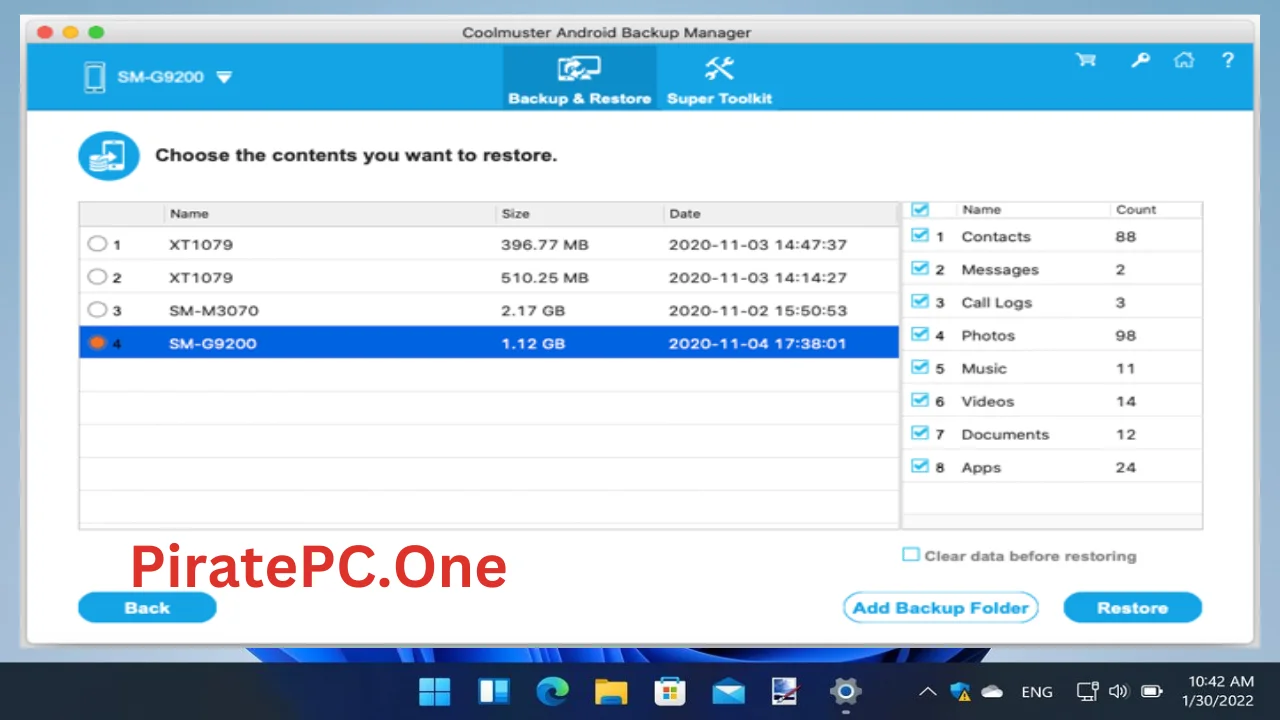Uncheck the Messages checkbox

point(920,269)
